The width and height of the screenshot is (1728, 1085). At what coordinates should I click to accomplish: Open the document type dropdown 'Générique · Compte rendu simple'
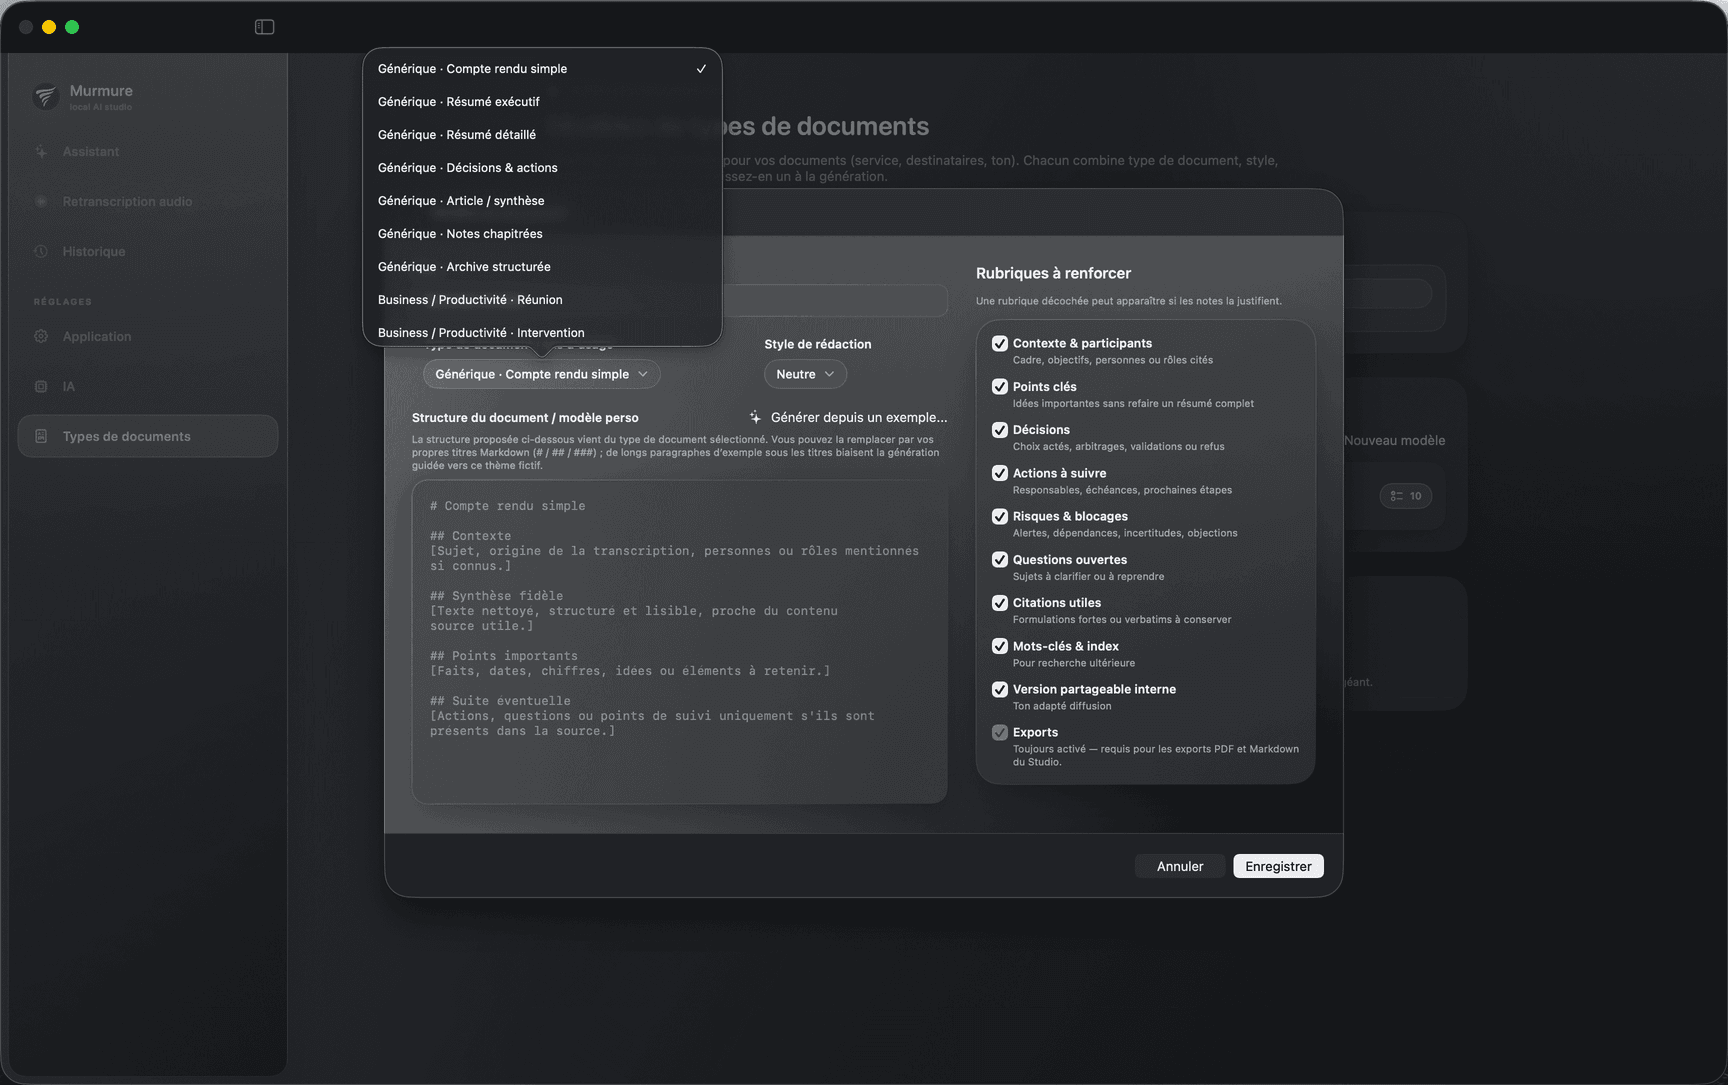click(541, 374)
